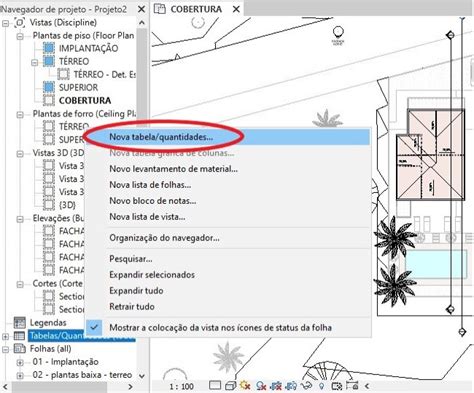
Task: Click the COBERTURA tab view icon
Action: [160, 9]
